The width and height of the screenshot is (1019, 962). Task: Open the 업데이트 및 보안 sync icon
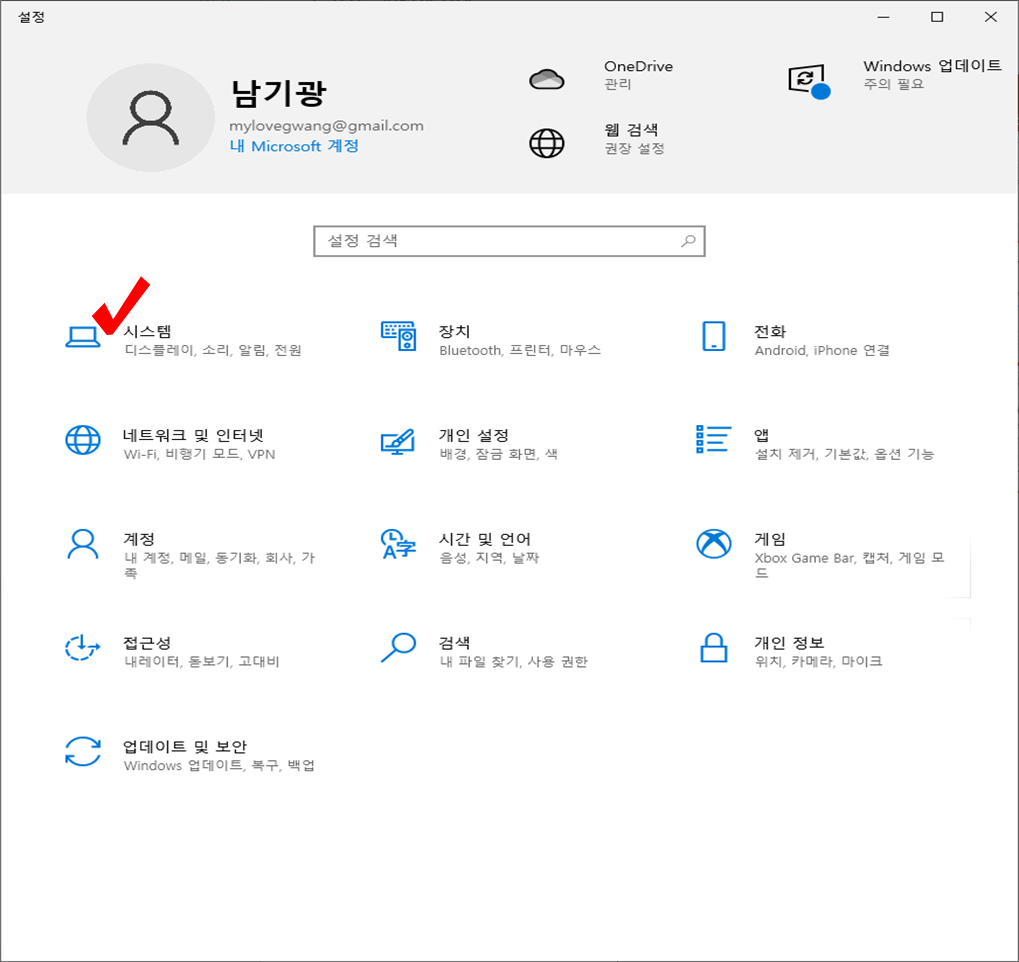point(83,751)
